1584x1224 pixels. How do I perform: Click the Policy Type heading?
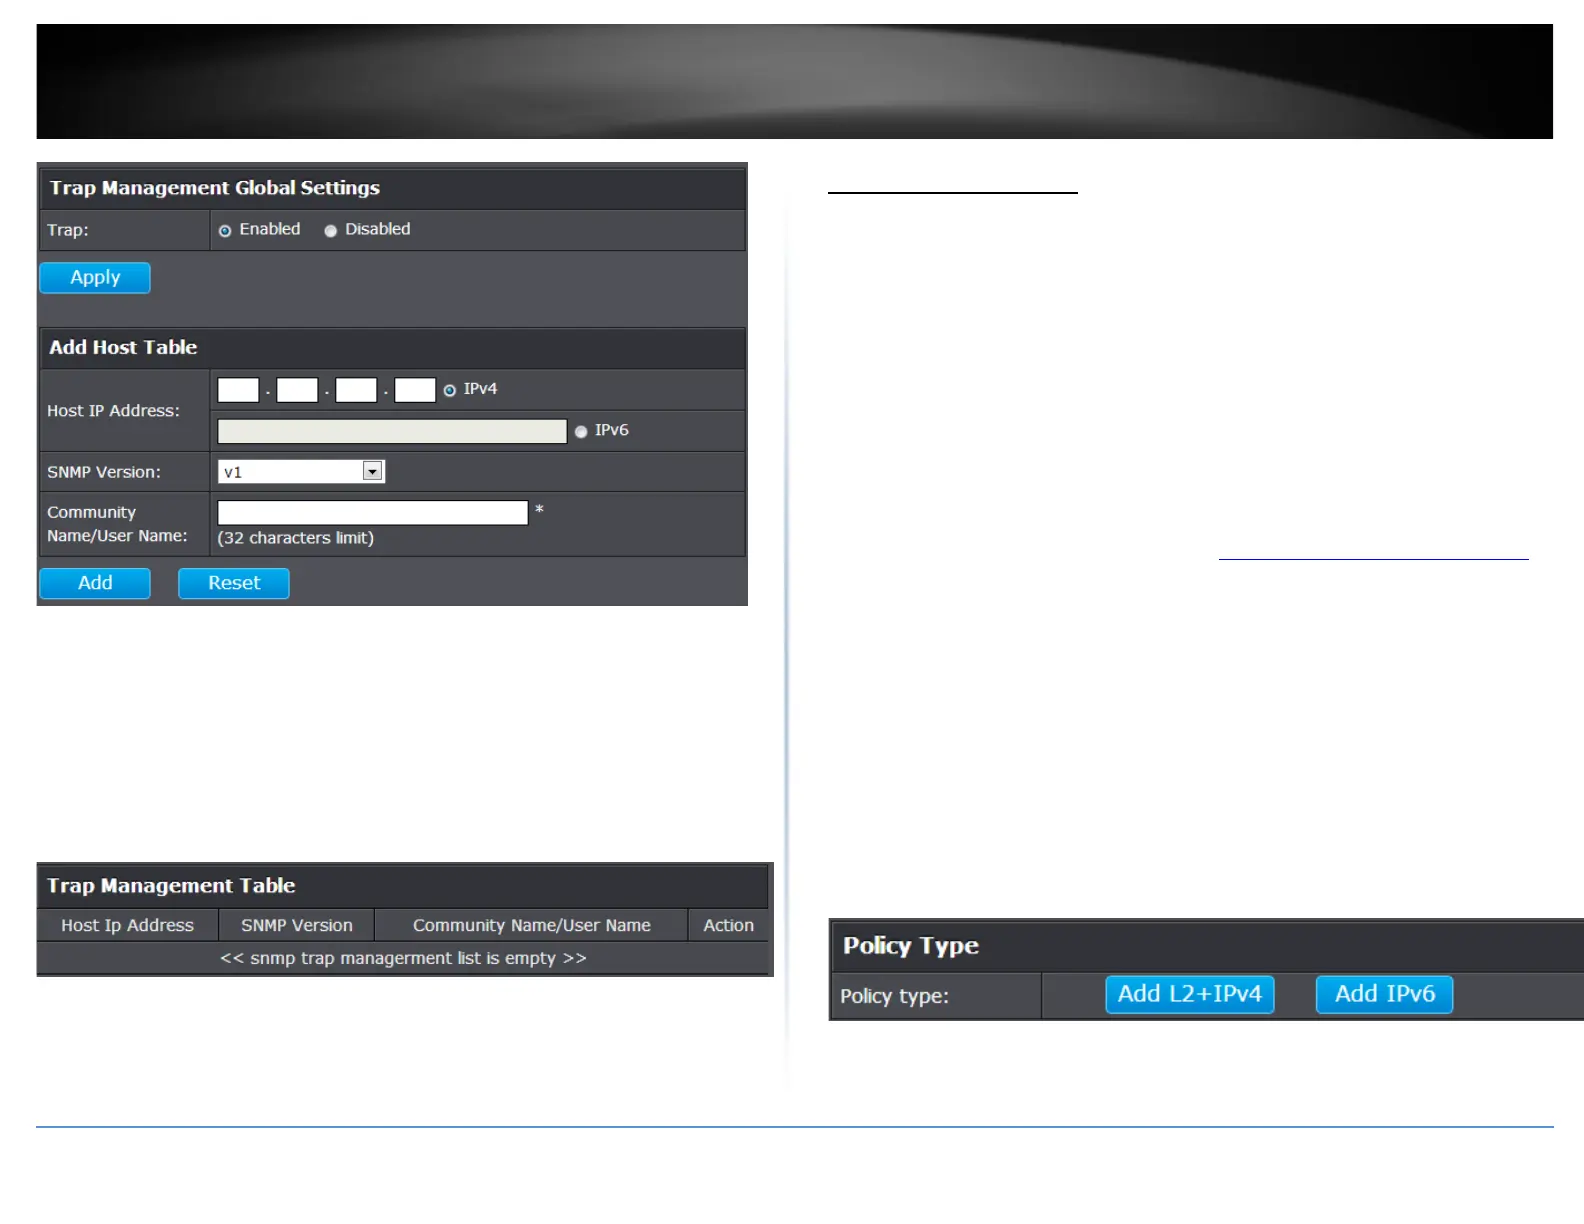tap(911, 946)
